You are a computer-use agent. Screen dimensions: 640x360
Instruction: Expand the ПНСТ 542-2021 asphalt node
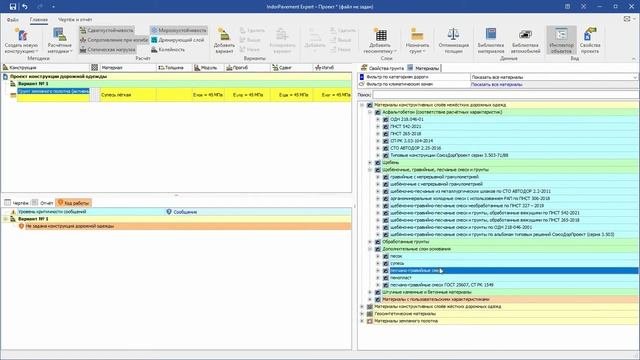tap(378, 127)
